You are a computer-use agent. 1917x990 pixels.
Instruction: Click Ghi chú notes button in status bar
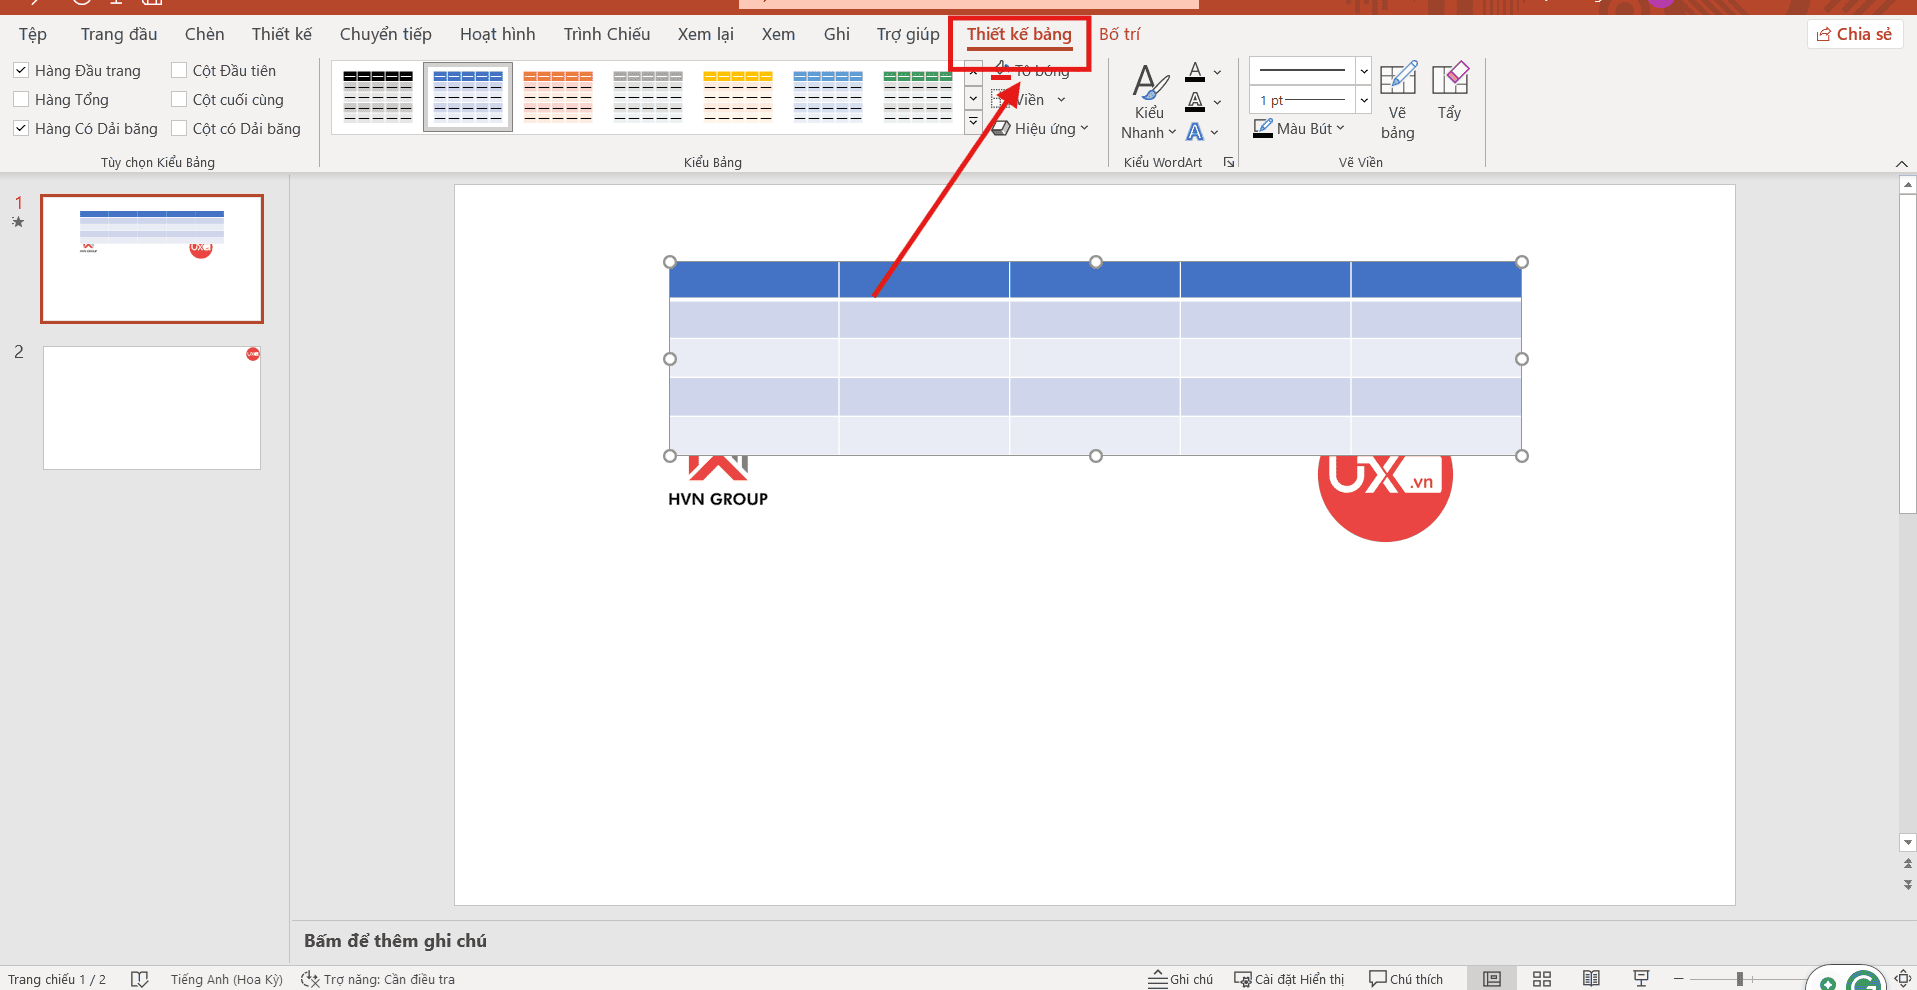(1181, 979)
